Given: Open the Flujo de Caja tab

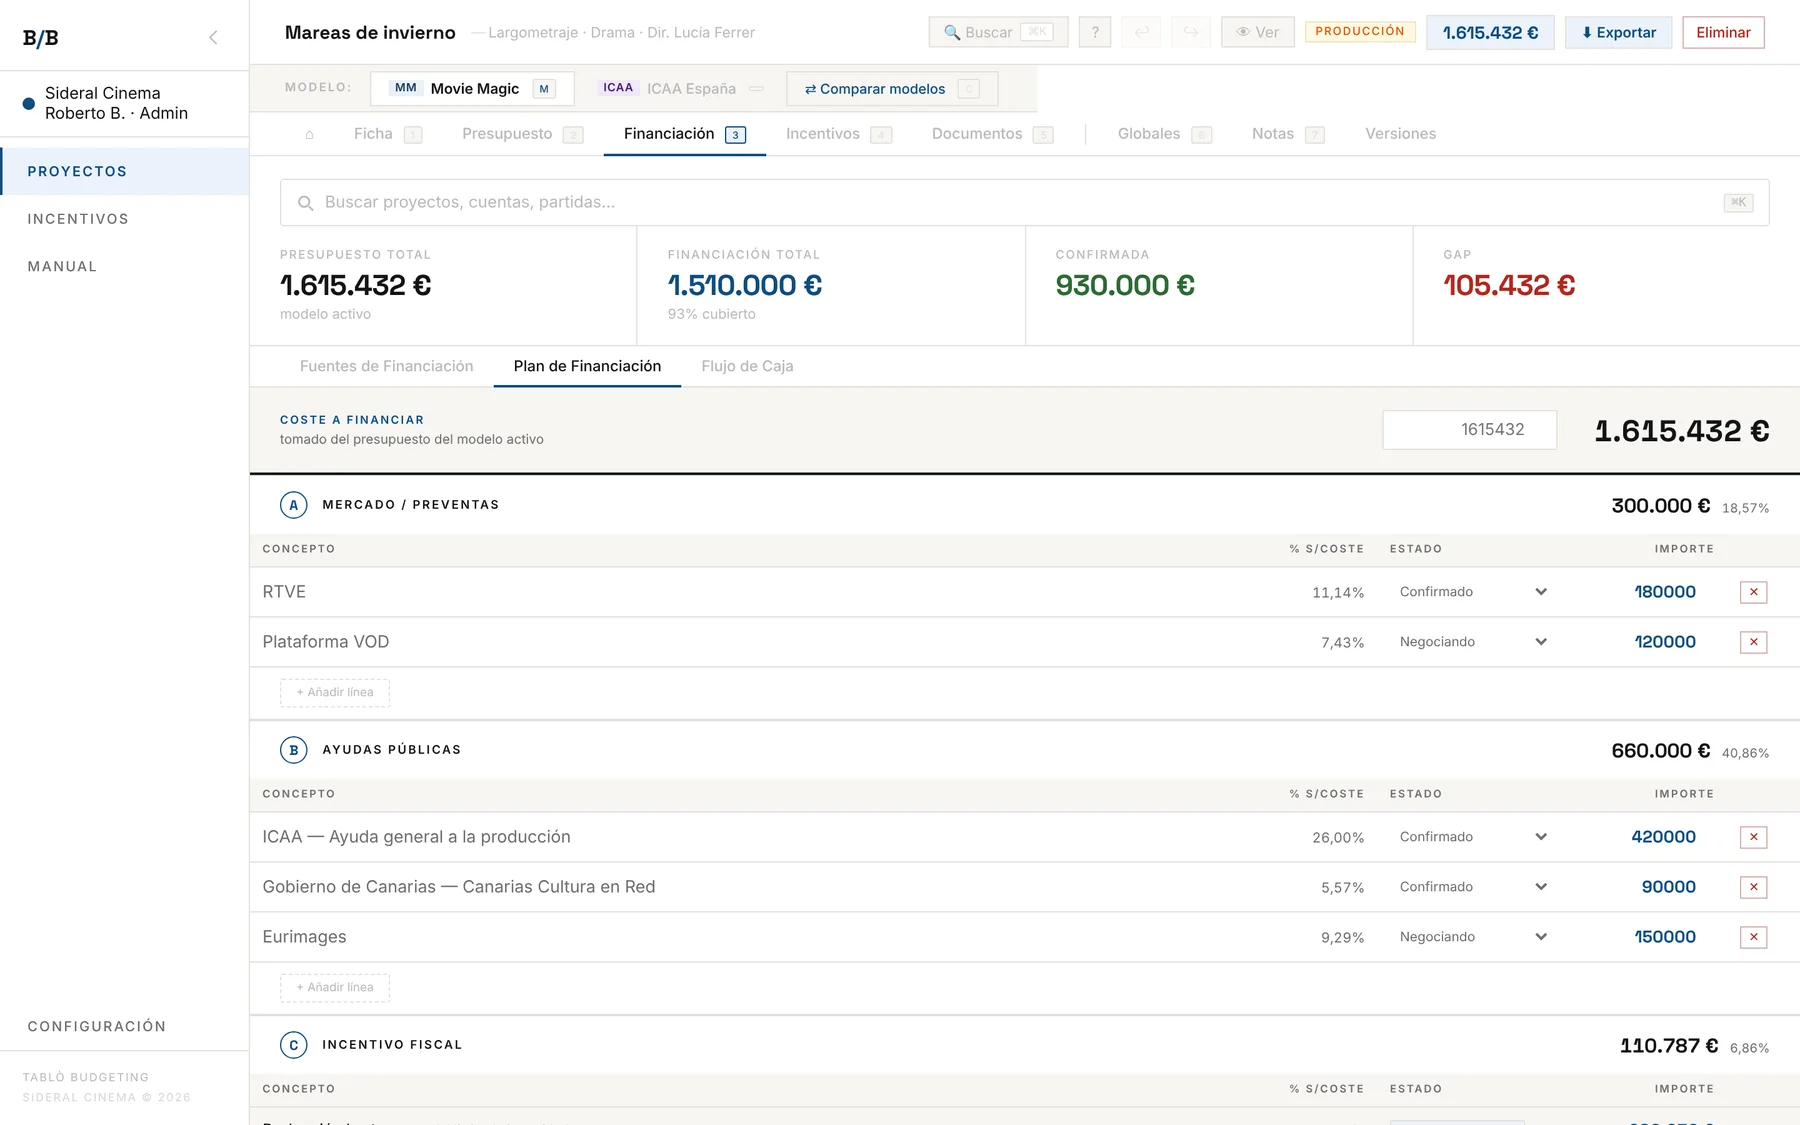Looking at the screenshot, I should point(747,366).
